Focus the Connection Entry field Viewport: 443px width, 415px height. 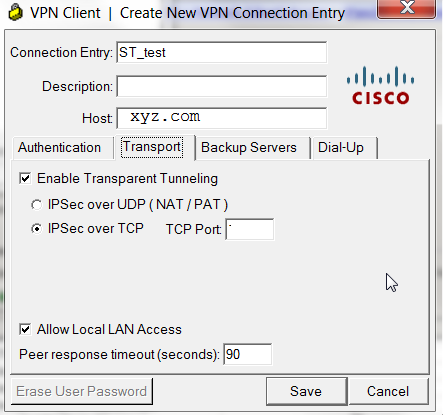(222, 52)
